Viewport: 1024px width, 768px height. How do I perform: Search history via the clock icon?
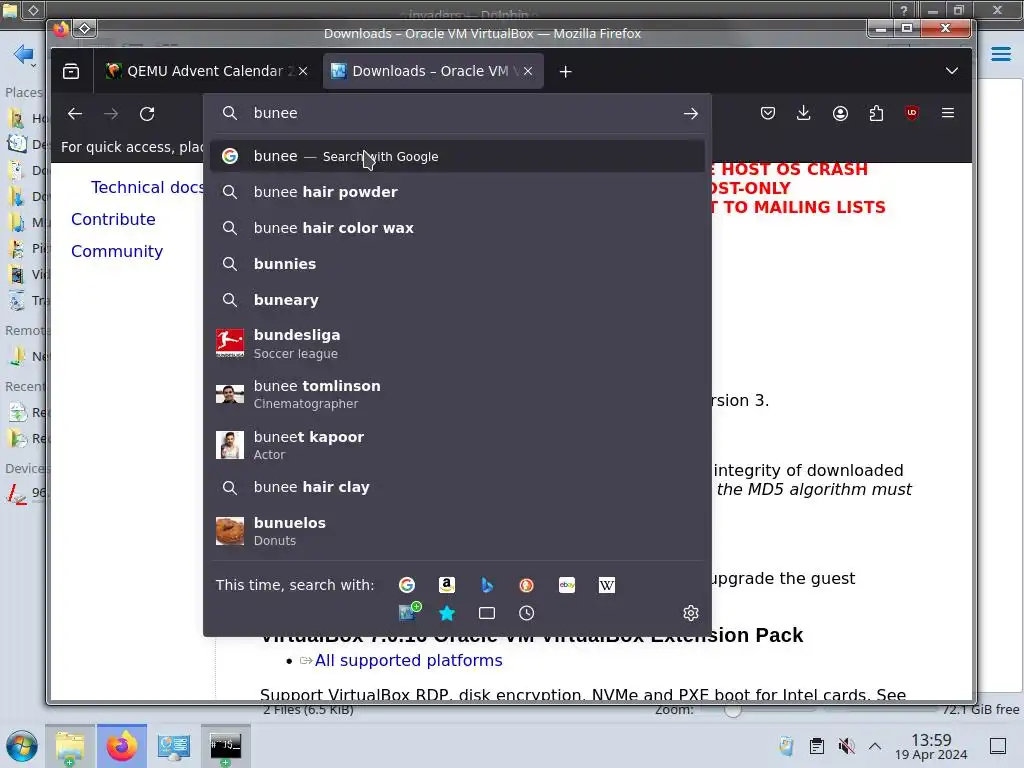(x=526, y=613)
